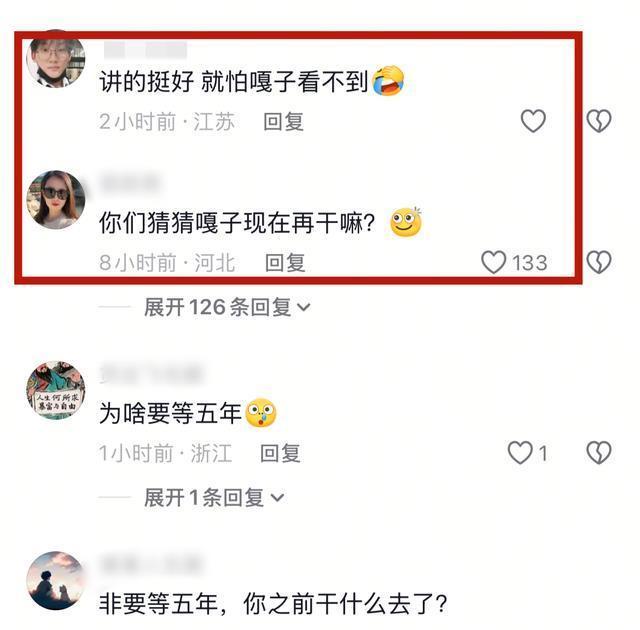Viewport: 640px width, 630px height.
Task: Reply to the 2小时前 江苏 comment
Action: pyautogui.click(x=284, y=122)
